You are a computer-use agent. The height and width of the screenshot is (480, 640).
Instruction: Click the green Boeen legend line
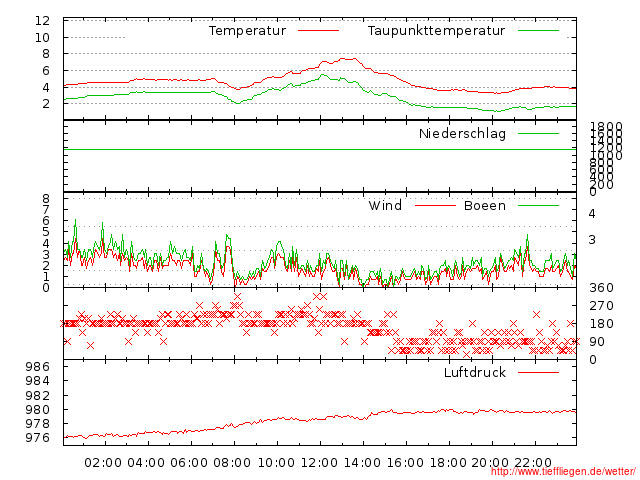click(538, 205)
